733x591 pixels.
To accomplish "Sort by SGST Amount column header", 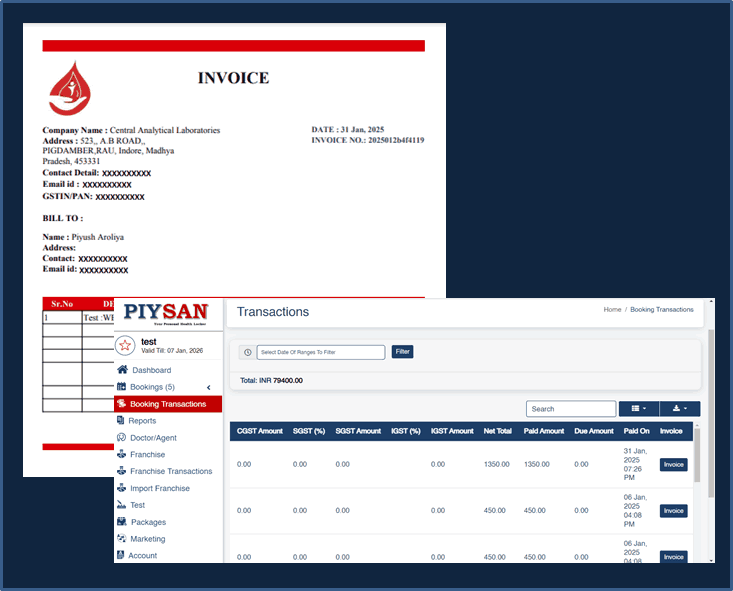I will (358, 431).
